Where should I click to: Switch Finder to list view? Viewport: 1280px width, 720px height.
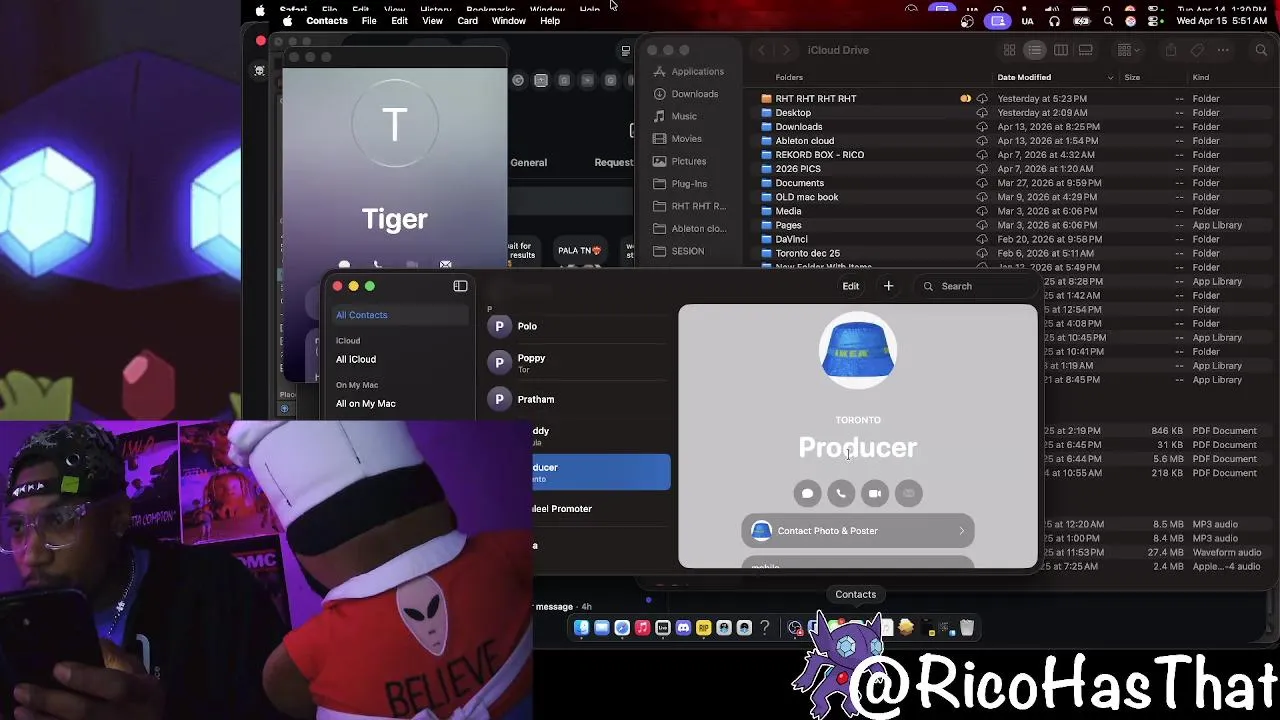pos(1035,50)
